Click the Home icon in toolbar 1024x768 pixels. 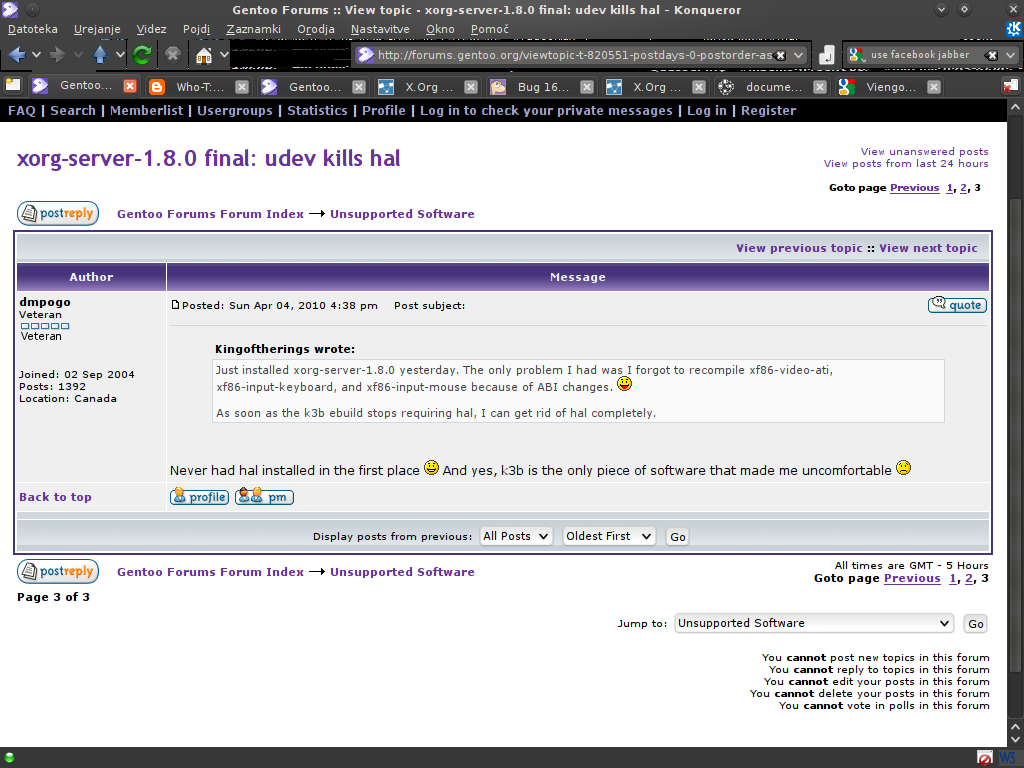pyautogui.click(x=204, y=54)
